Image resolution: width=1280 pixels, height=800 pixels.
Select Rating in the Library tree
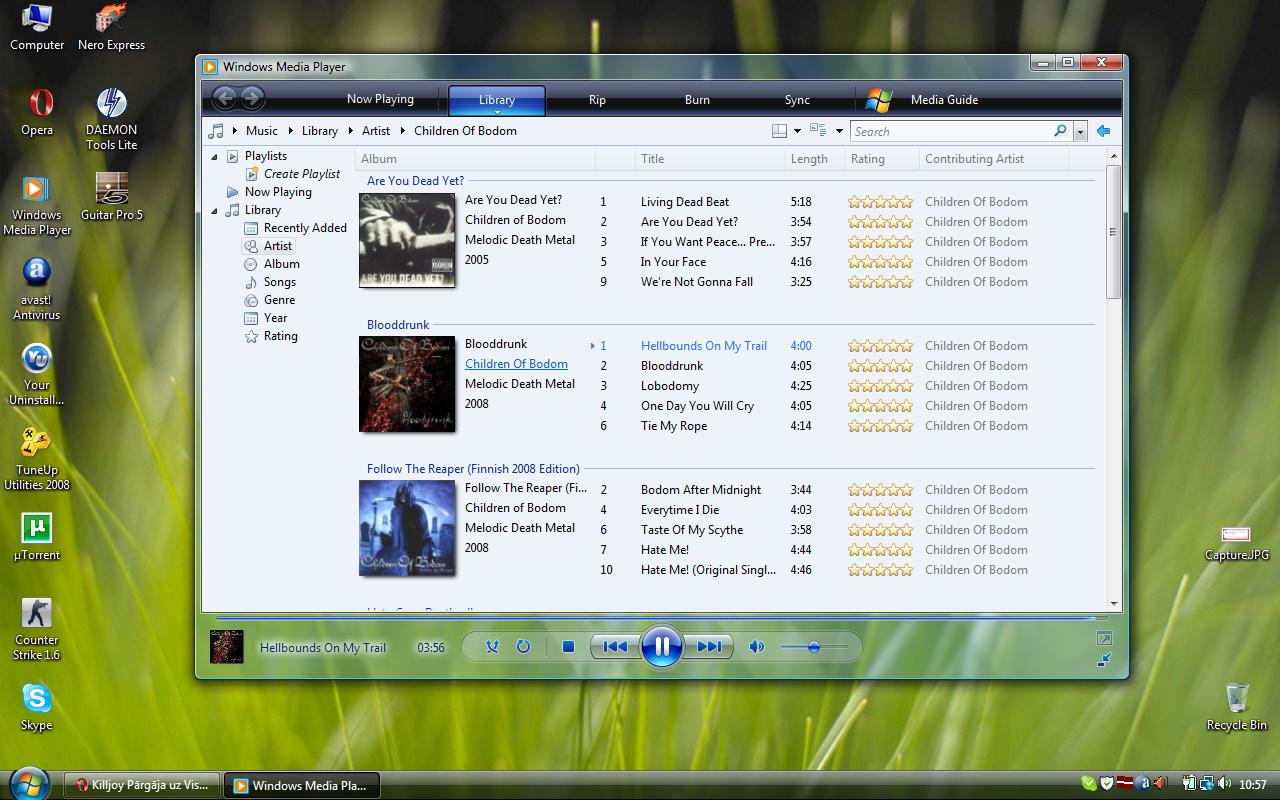[x=281, y=336]
